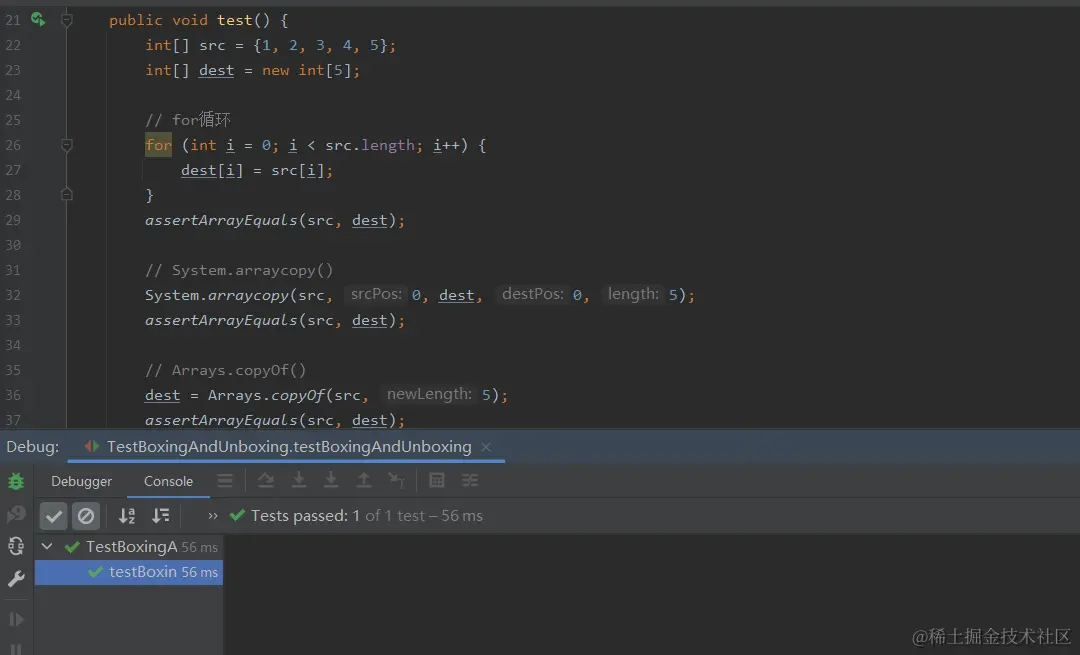Viewport: 1080px width, 655px height.
Task: Collapse the TestBoxingA tree node
Action: 47,547
